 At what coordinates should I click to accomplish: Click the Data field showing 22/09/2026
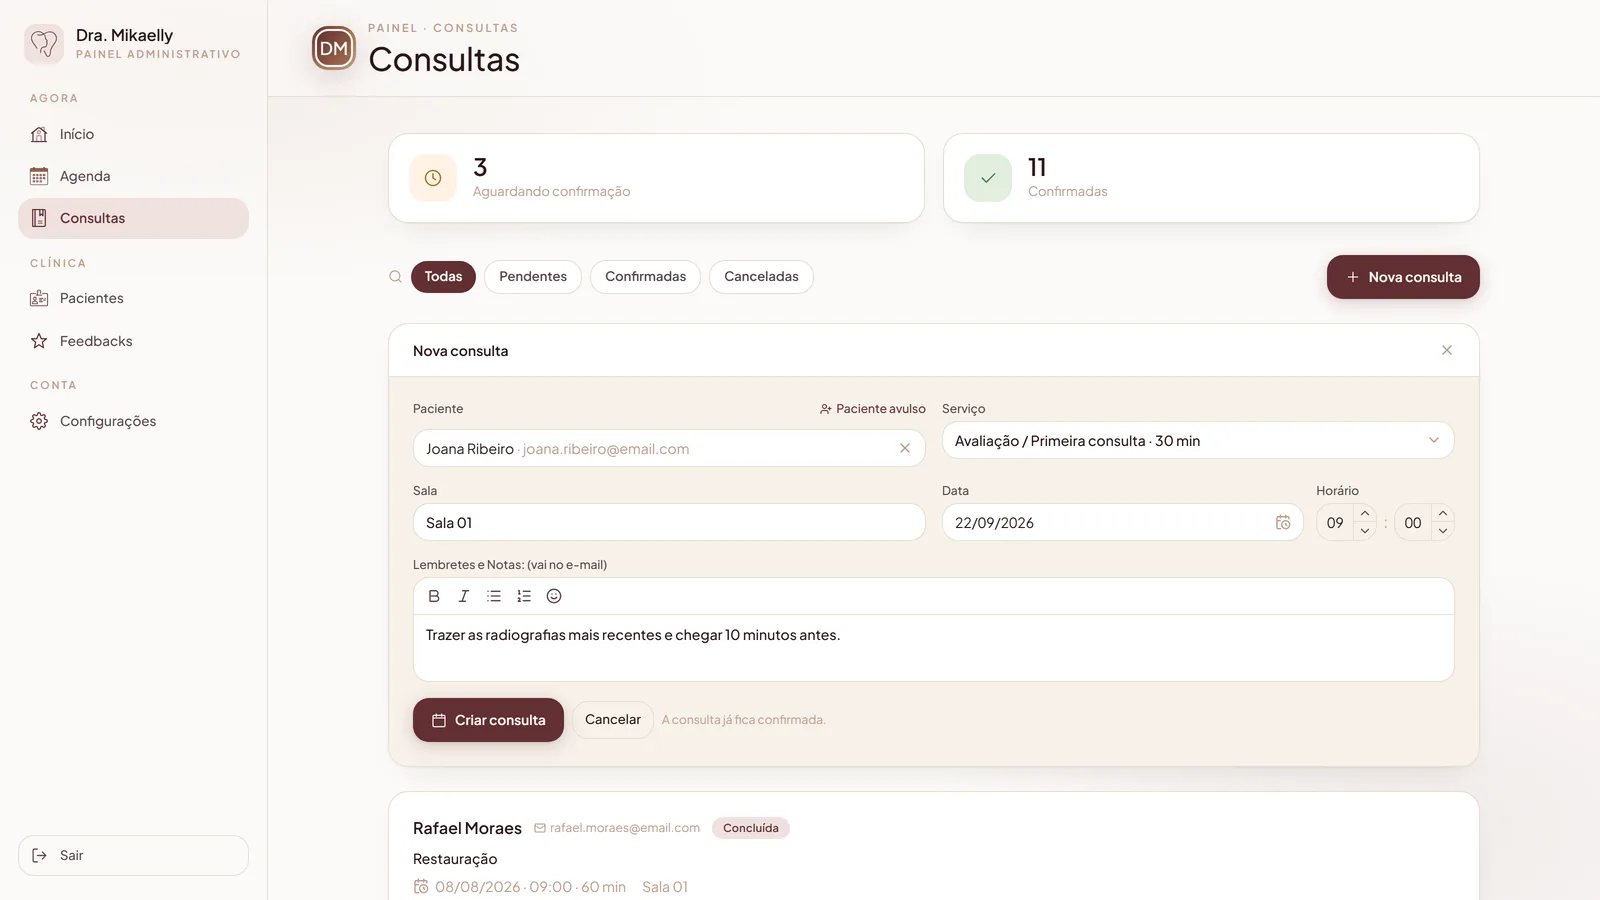coord(1122,522)
